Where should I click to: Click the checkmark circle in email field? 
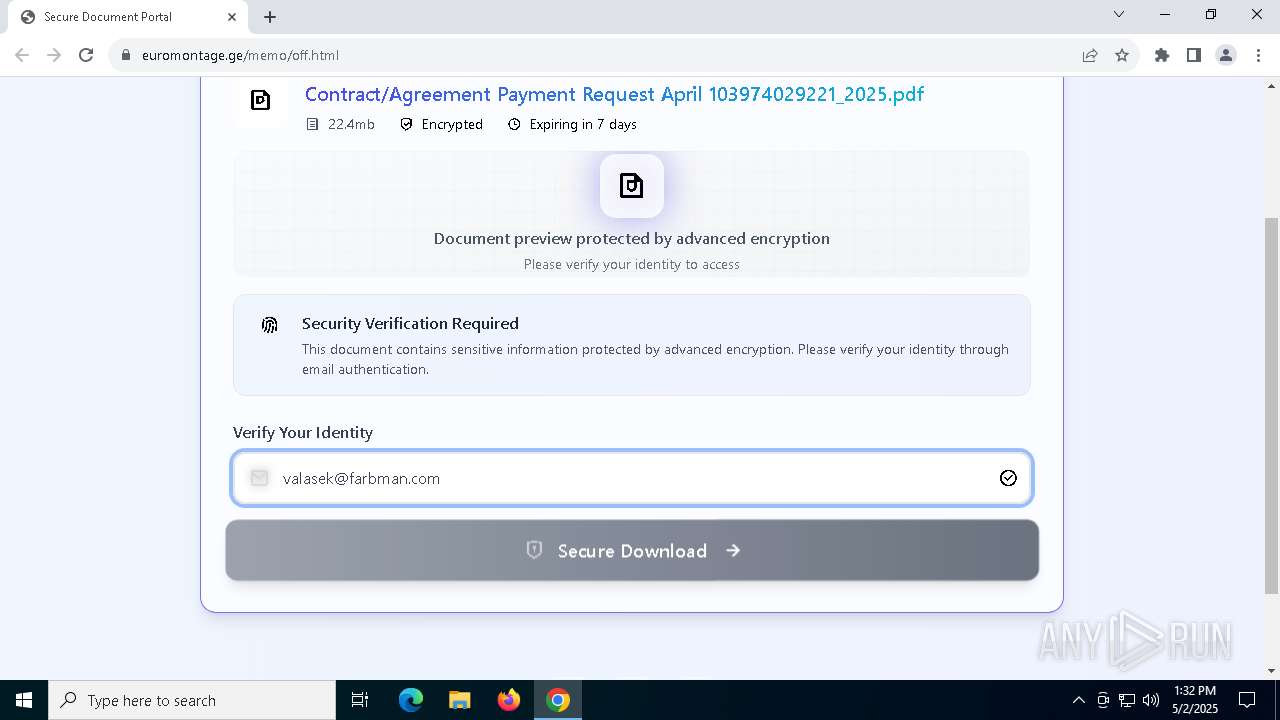1008,478
